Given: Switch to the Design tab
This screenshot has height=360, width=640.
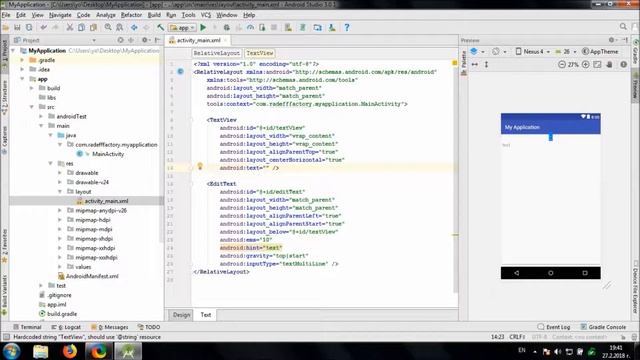Looking at the screenshot, I should (181, 315).
